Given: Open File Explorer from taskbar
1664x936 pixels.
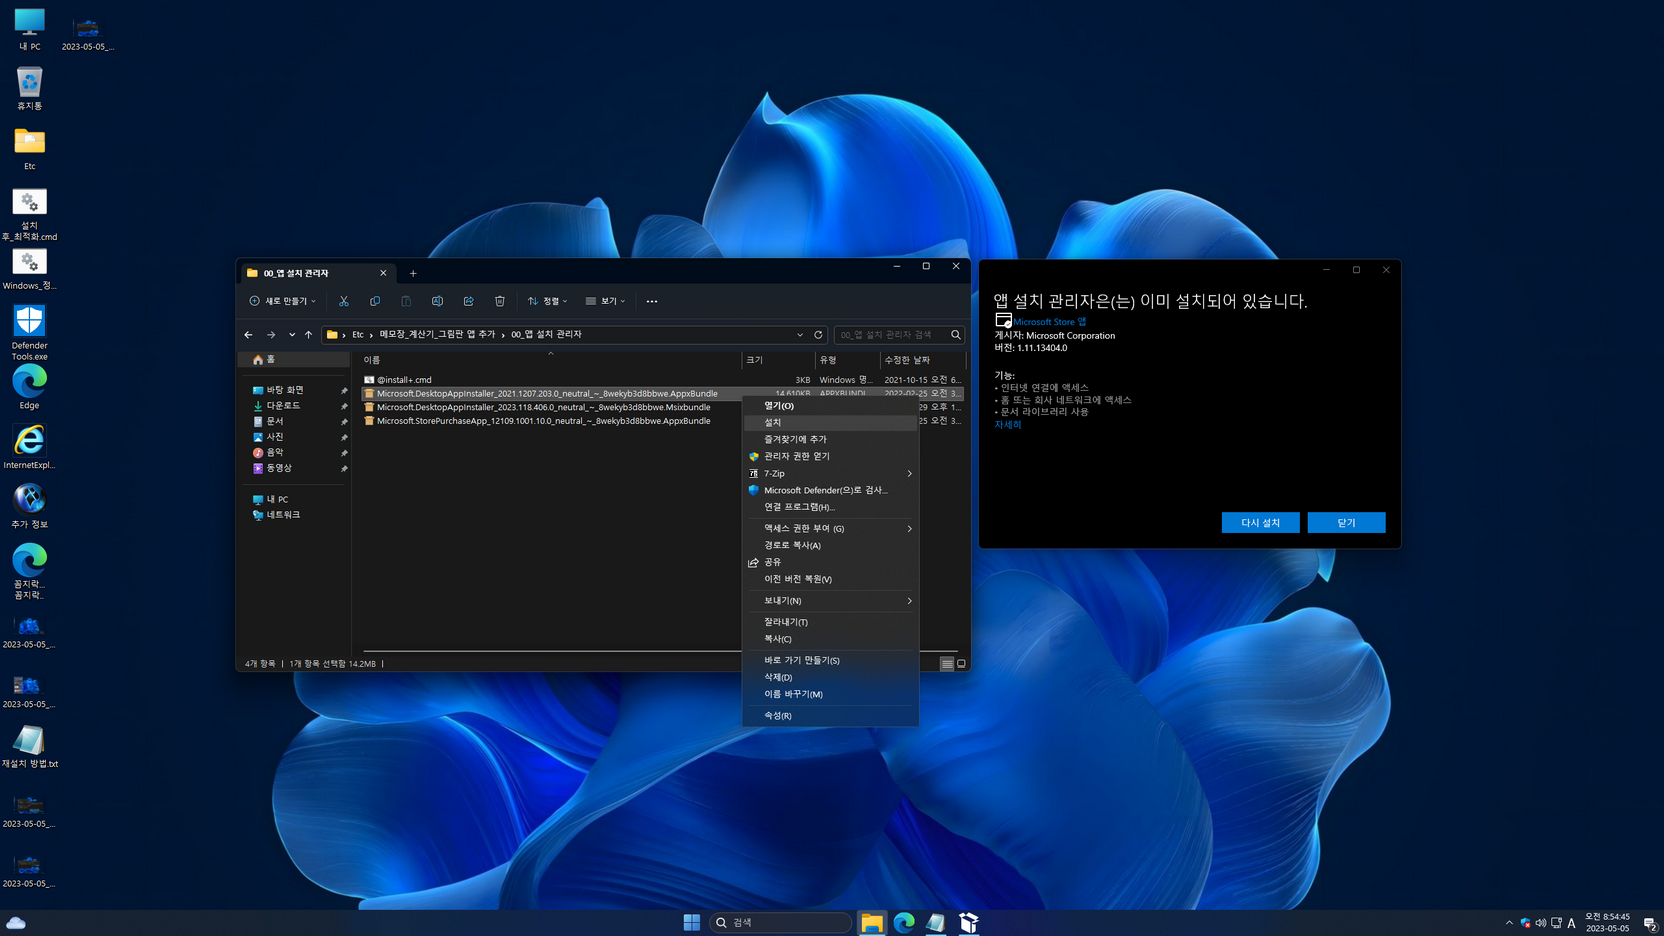Looking at the screenshot, I should click(x=872, y=922).
